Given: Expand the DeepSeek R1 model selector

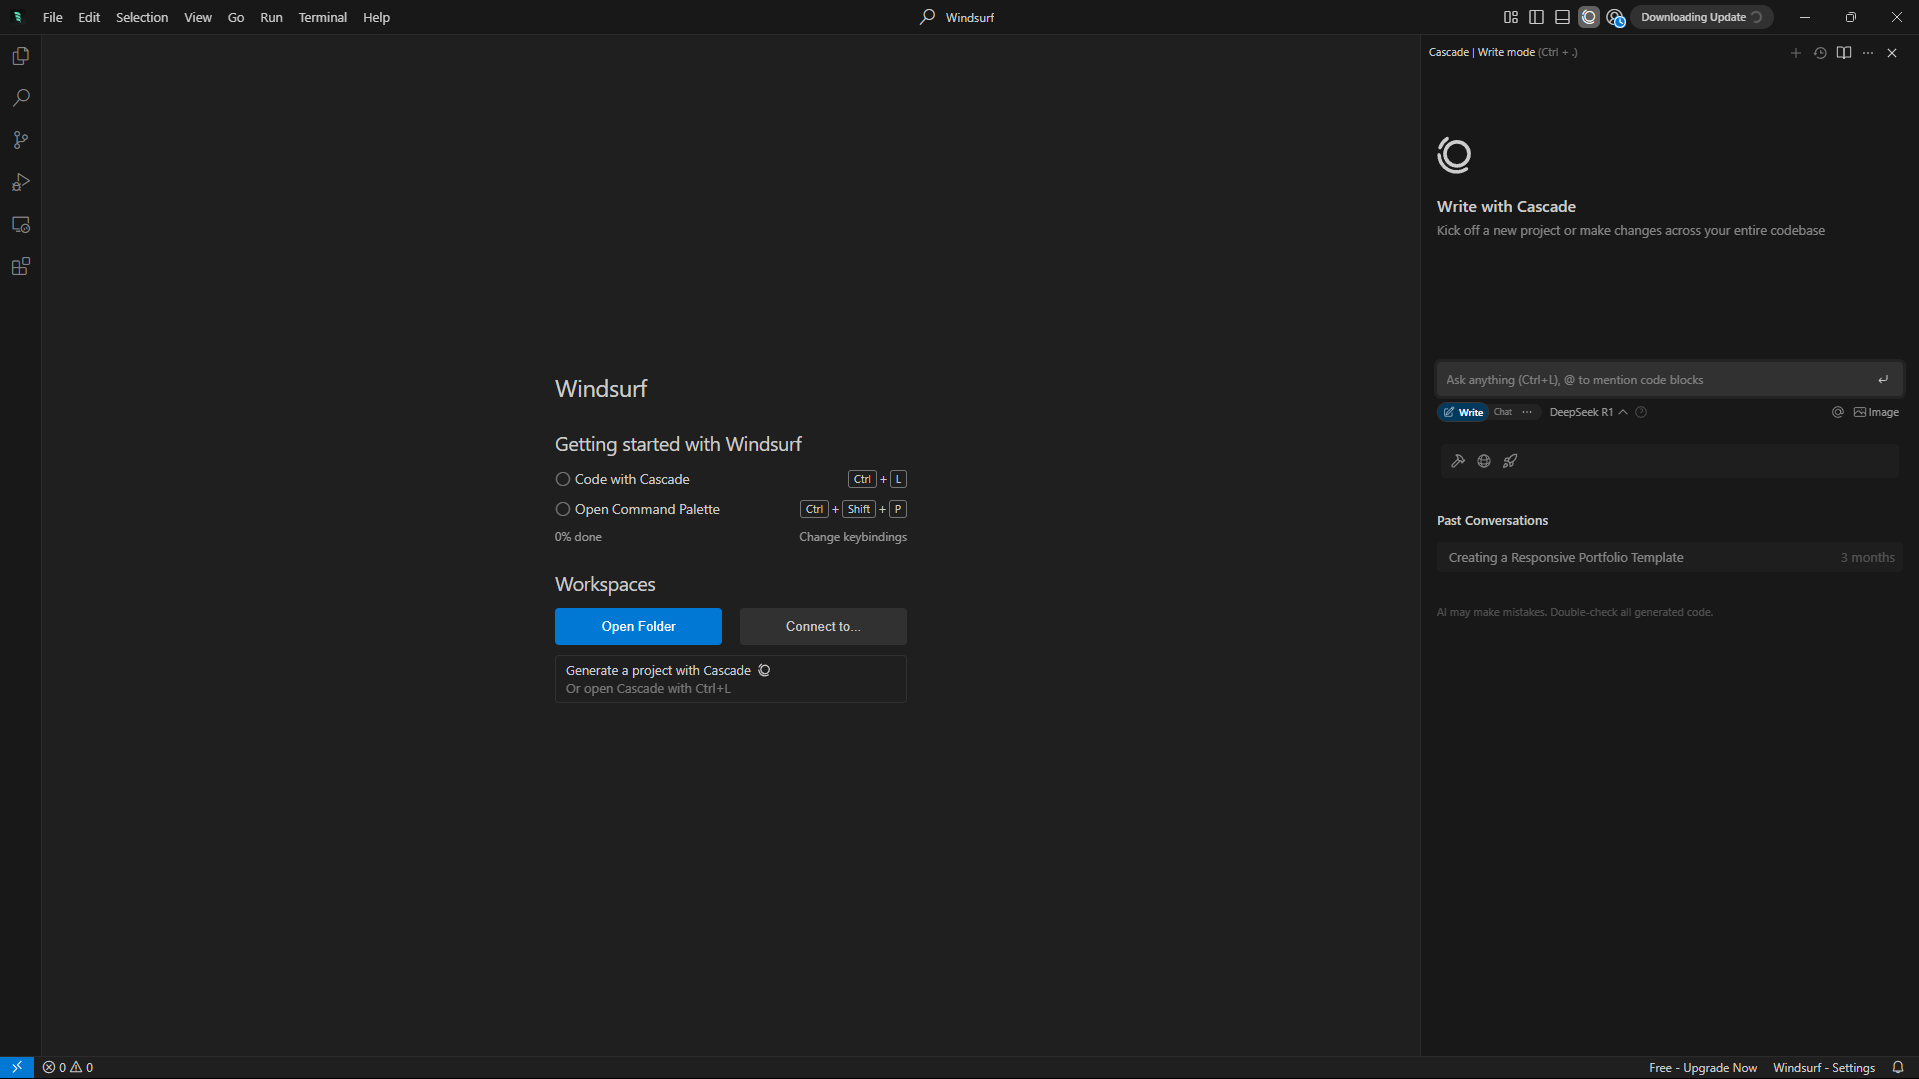Looking at the screenshot, I should tap(1588, 412).
